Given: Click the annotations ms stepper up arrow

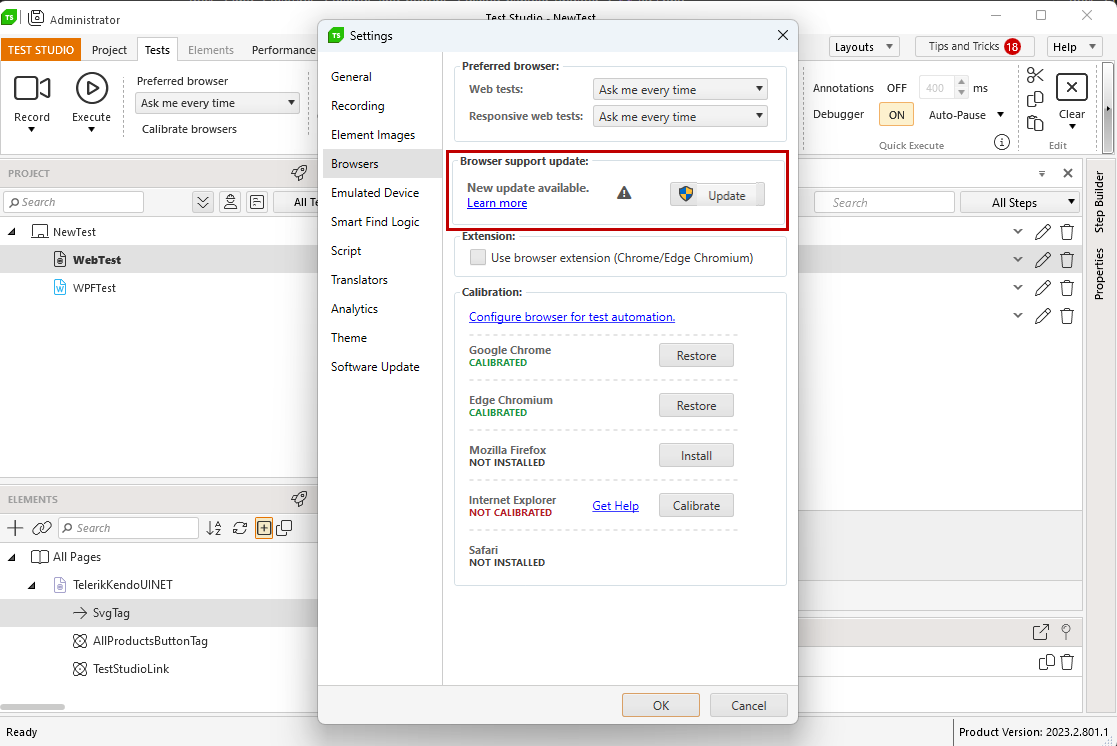Looking at the screenshot, I should pos(961,83).
